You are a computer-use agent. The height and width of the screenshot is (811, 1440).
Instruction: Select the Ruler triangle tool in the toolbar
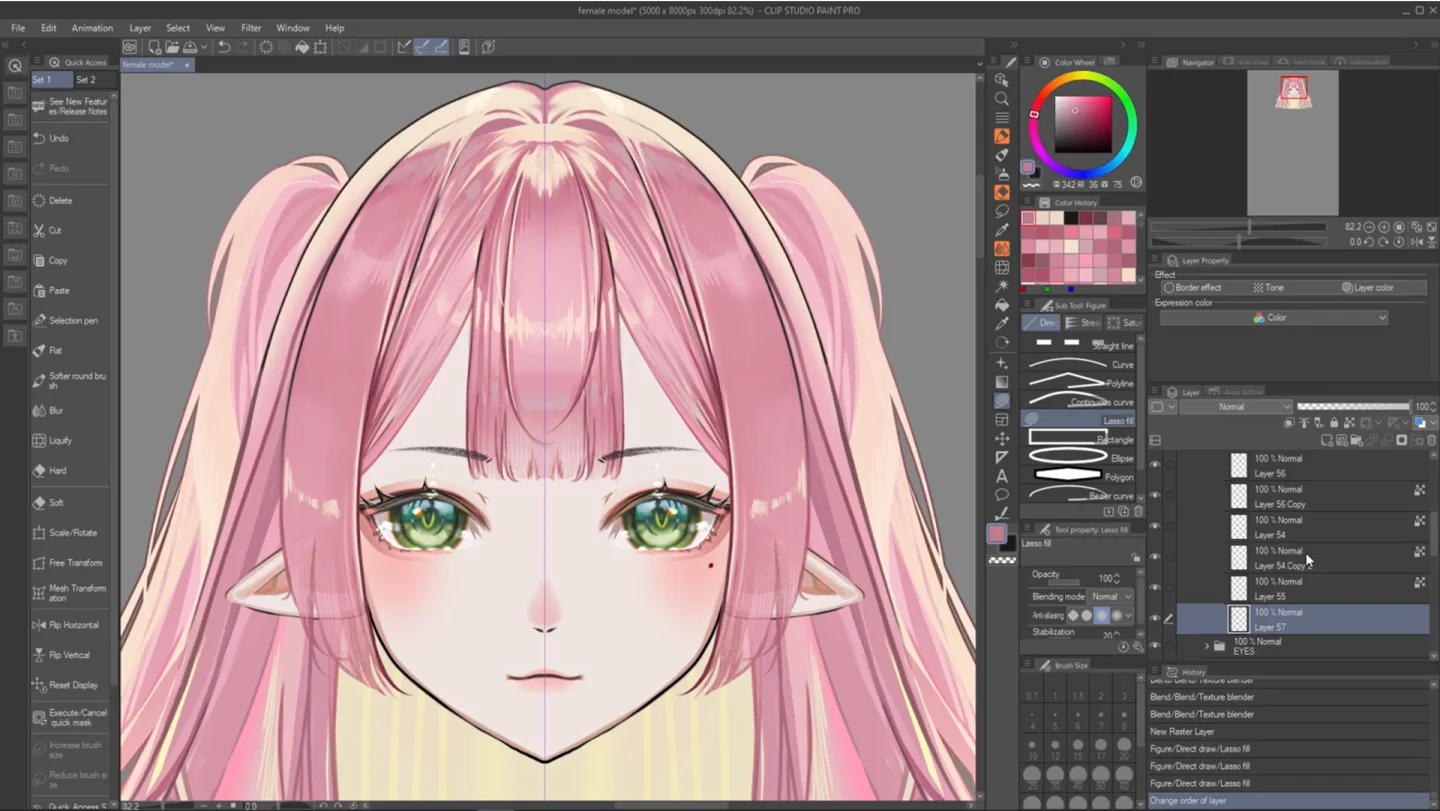pos(1002,457)
